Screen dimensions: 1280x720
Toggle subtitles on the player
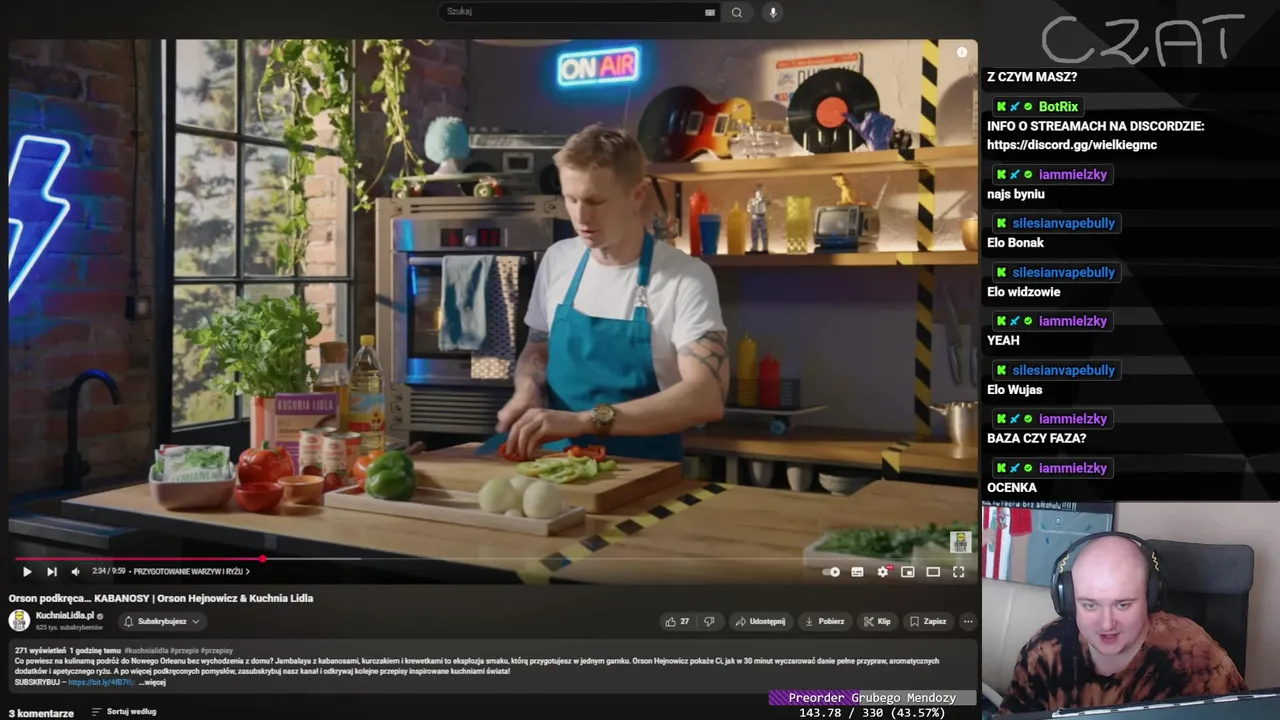857,572
